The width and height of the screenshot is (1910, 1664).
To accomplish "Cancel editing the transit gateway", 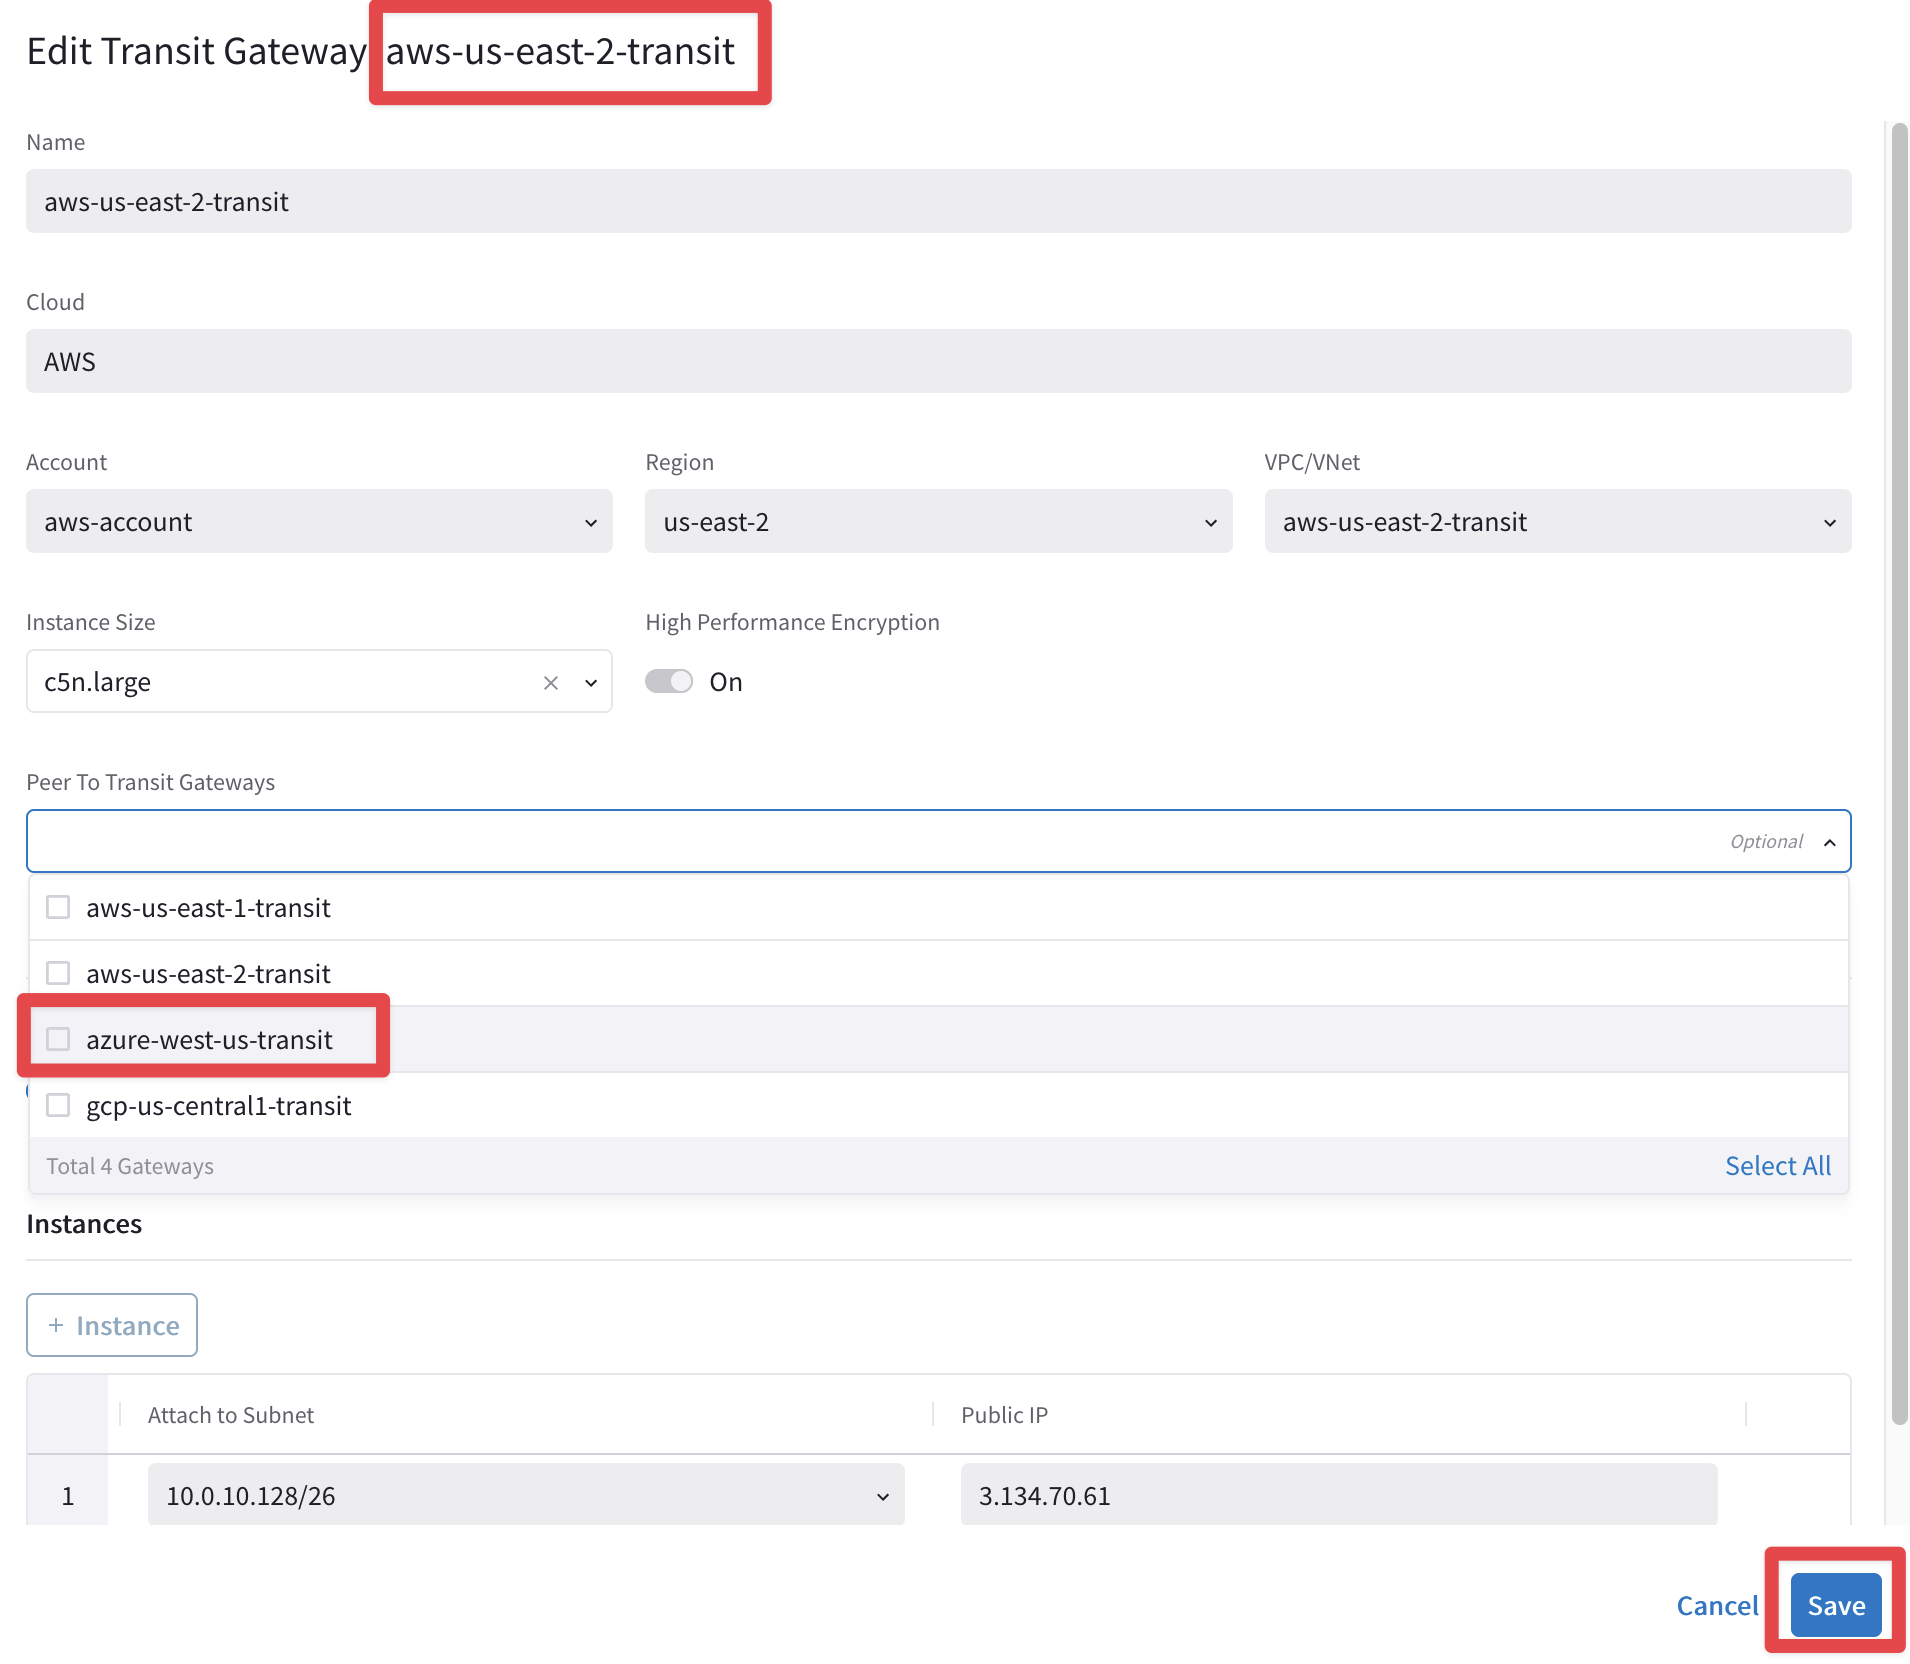I will (1717, 1605).
